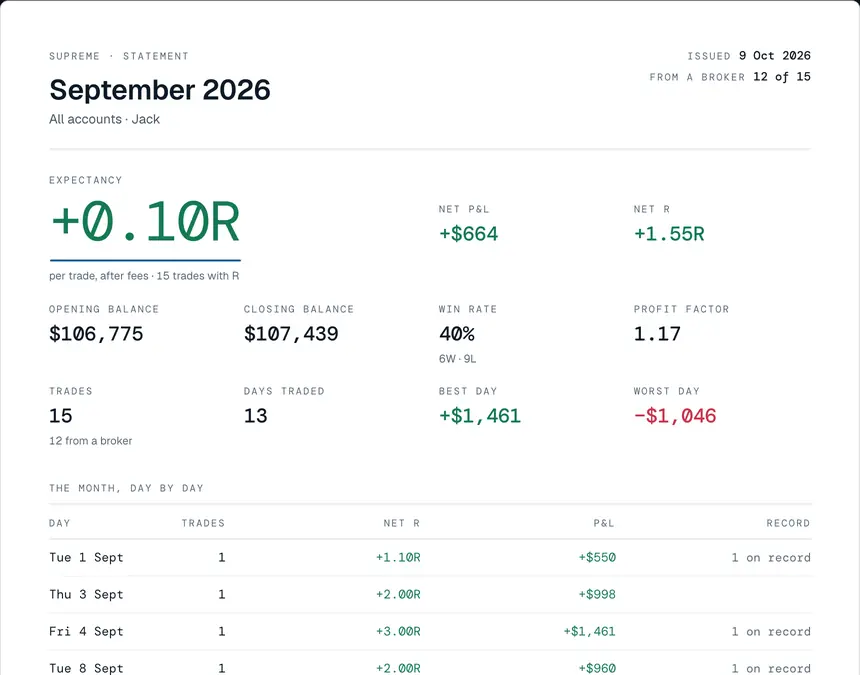Click +$550 in the Tue 1 Sept row
The image size is (860, 675).
[597, 558]
